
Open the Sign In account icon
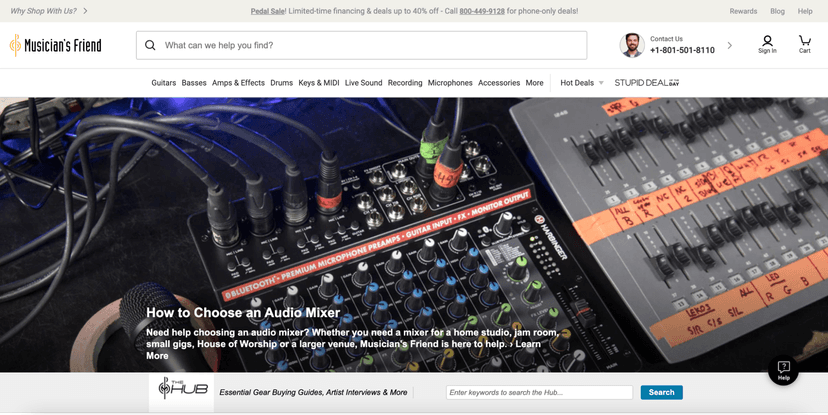(x=767, y=44)
